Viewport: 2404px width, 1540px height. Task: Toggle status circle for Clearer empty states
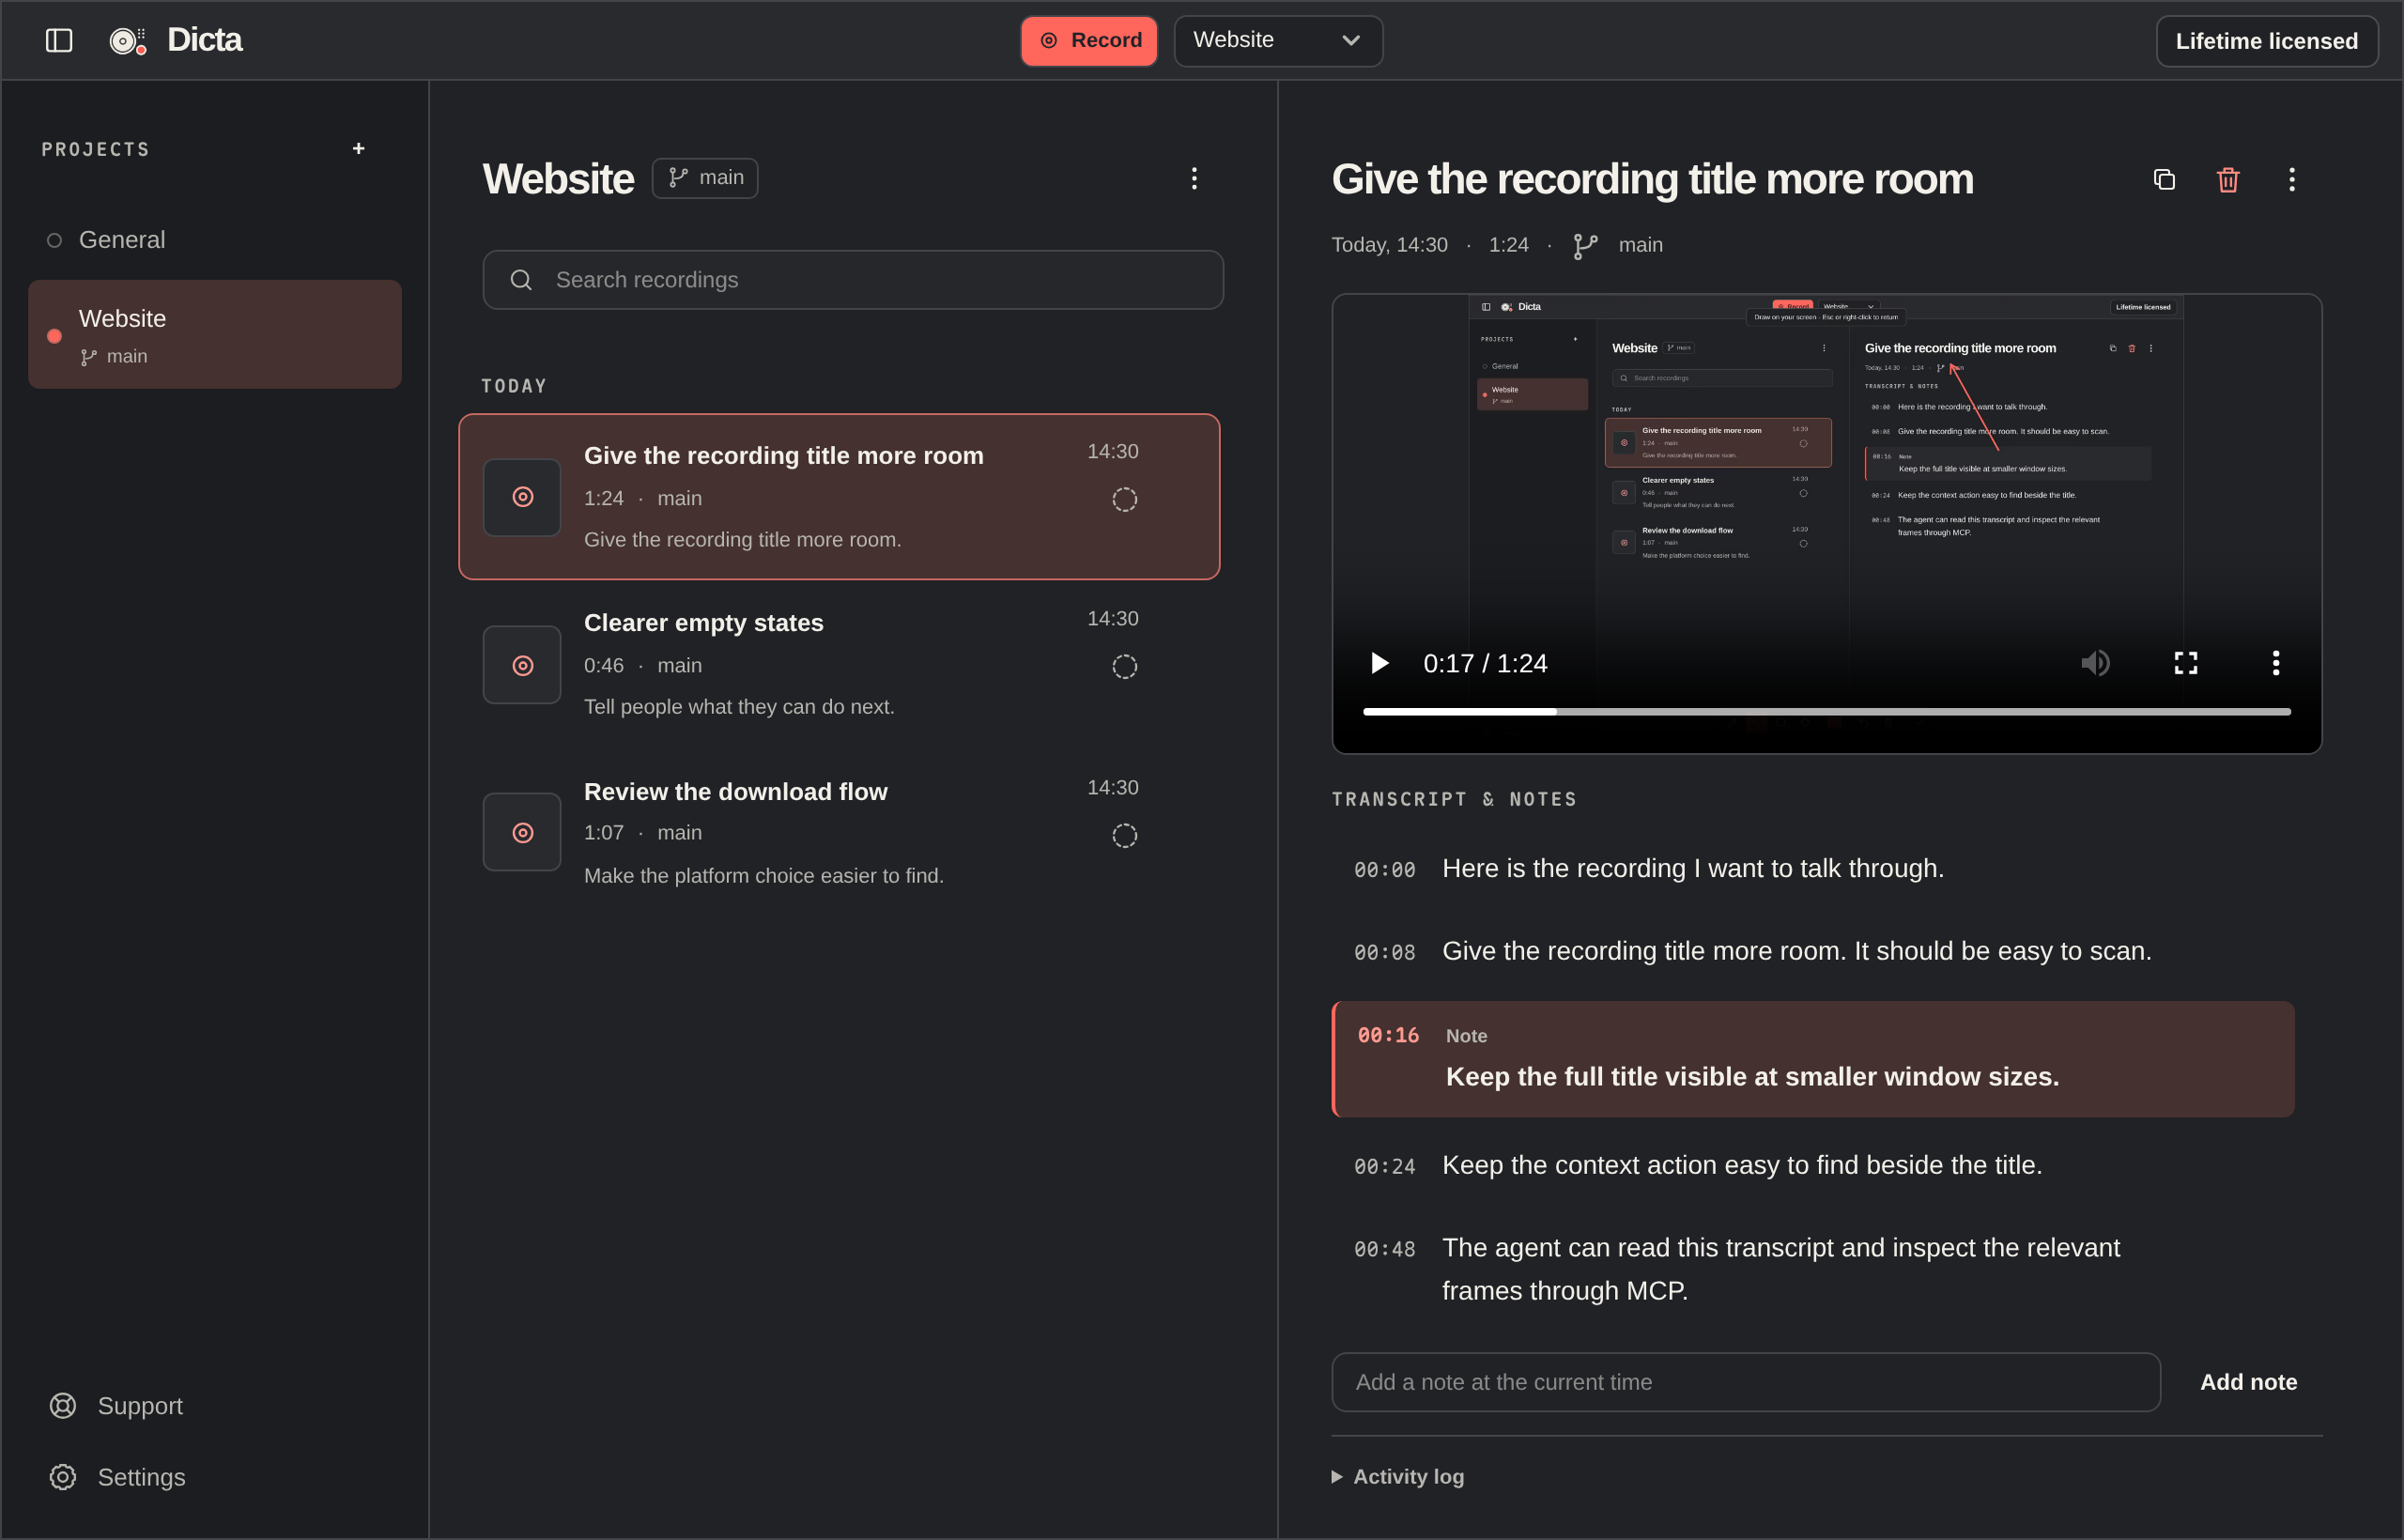[x=1125, y=667]
